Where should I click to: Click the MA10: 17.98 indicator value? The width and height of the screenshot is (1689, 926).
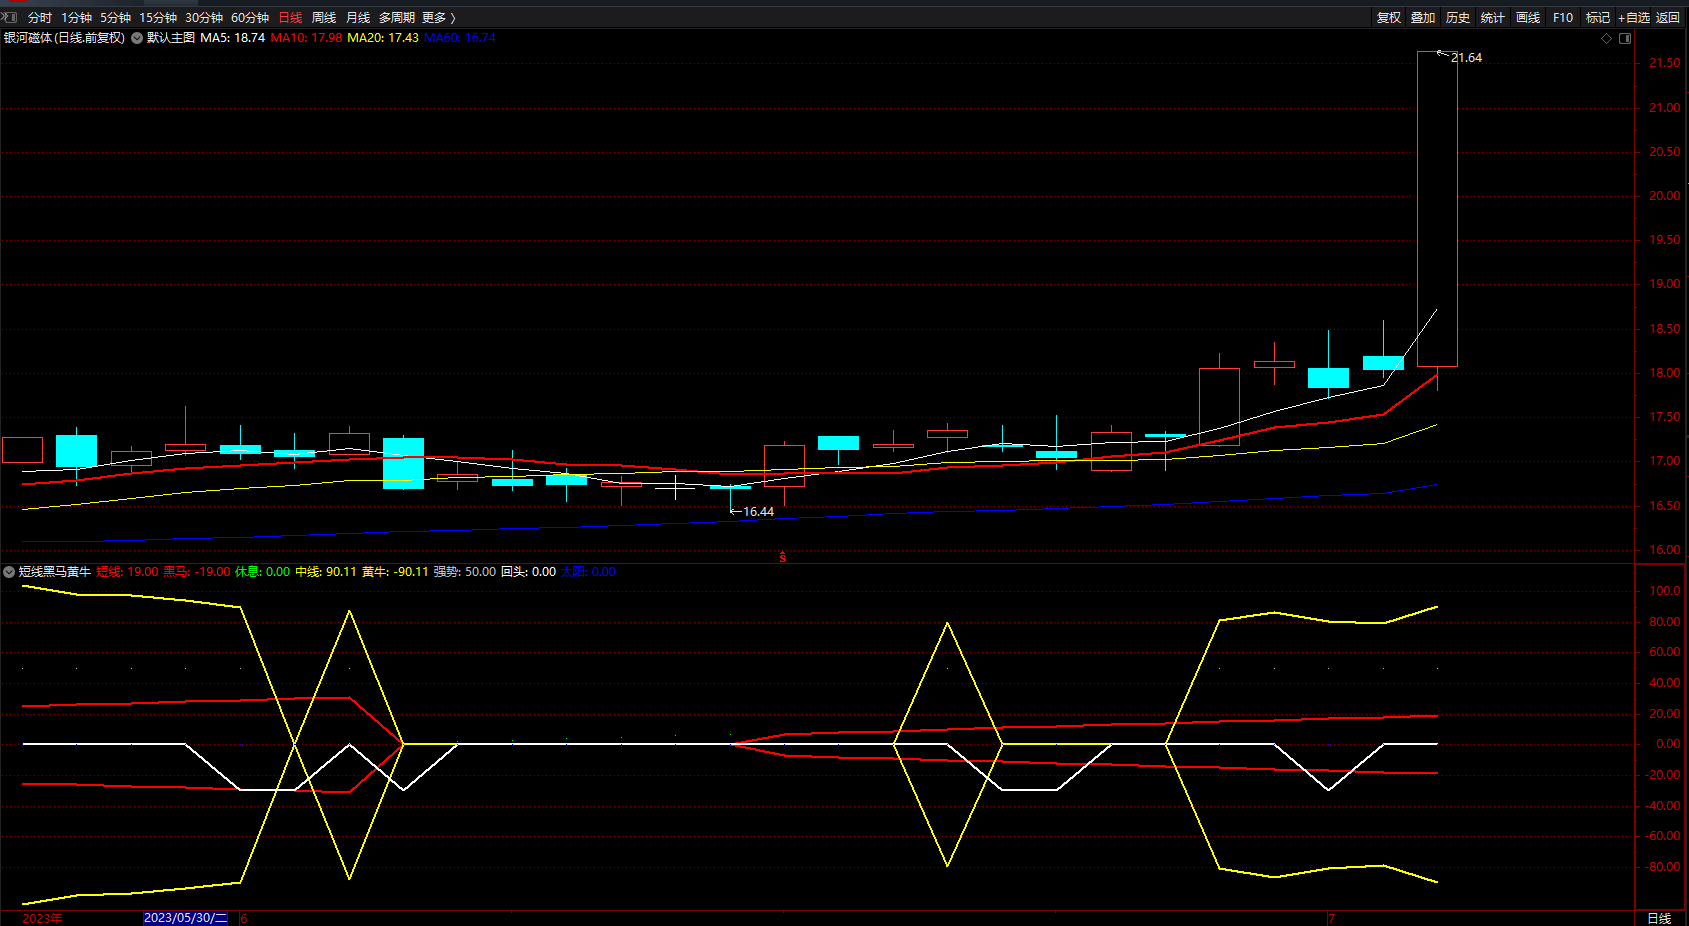pos(306,38)
